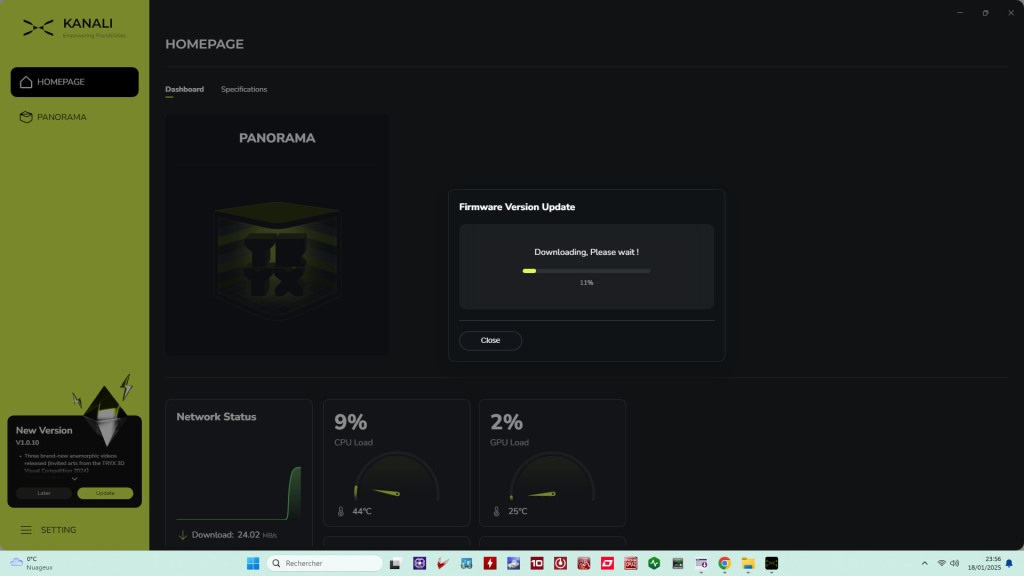Open the Windows notification bell

(1009, 563)
